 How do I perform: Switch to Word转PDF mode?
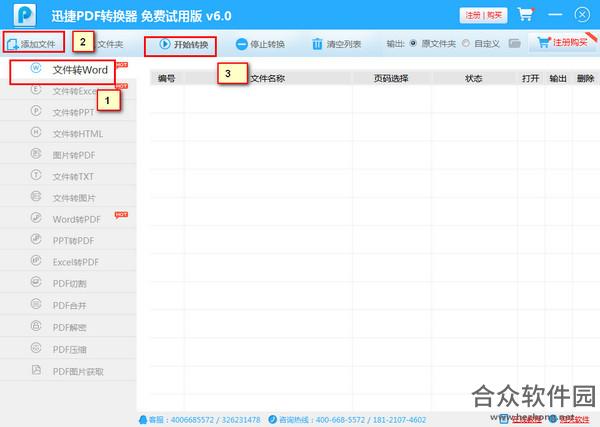pos(68,218)
